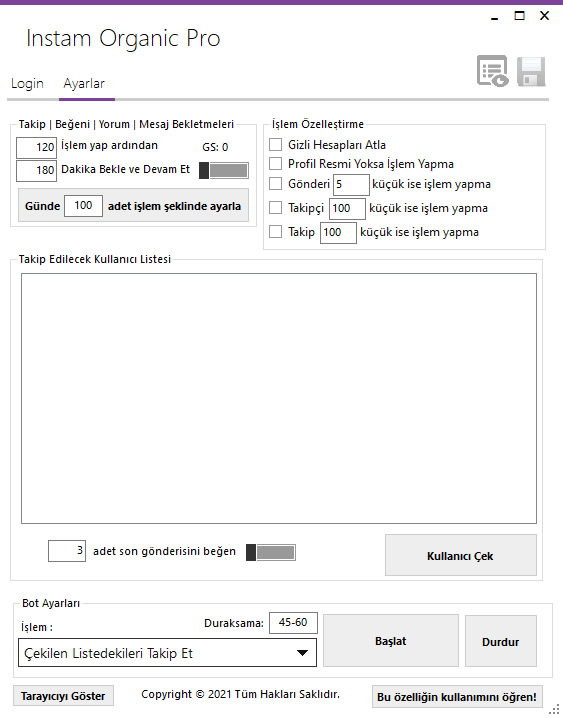Close the Instam Organic Pro window
Screen dimensions: 563x718
point(544,16)
